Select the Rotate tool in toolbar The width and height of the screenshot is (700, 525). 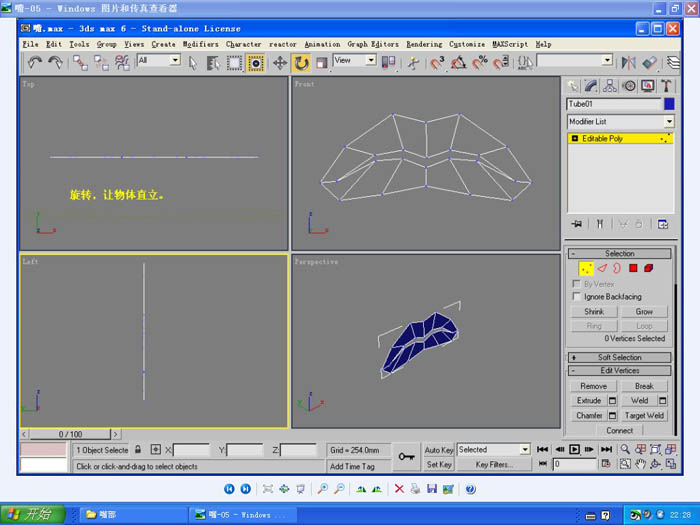(301, 62)
